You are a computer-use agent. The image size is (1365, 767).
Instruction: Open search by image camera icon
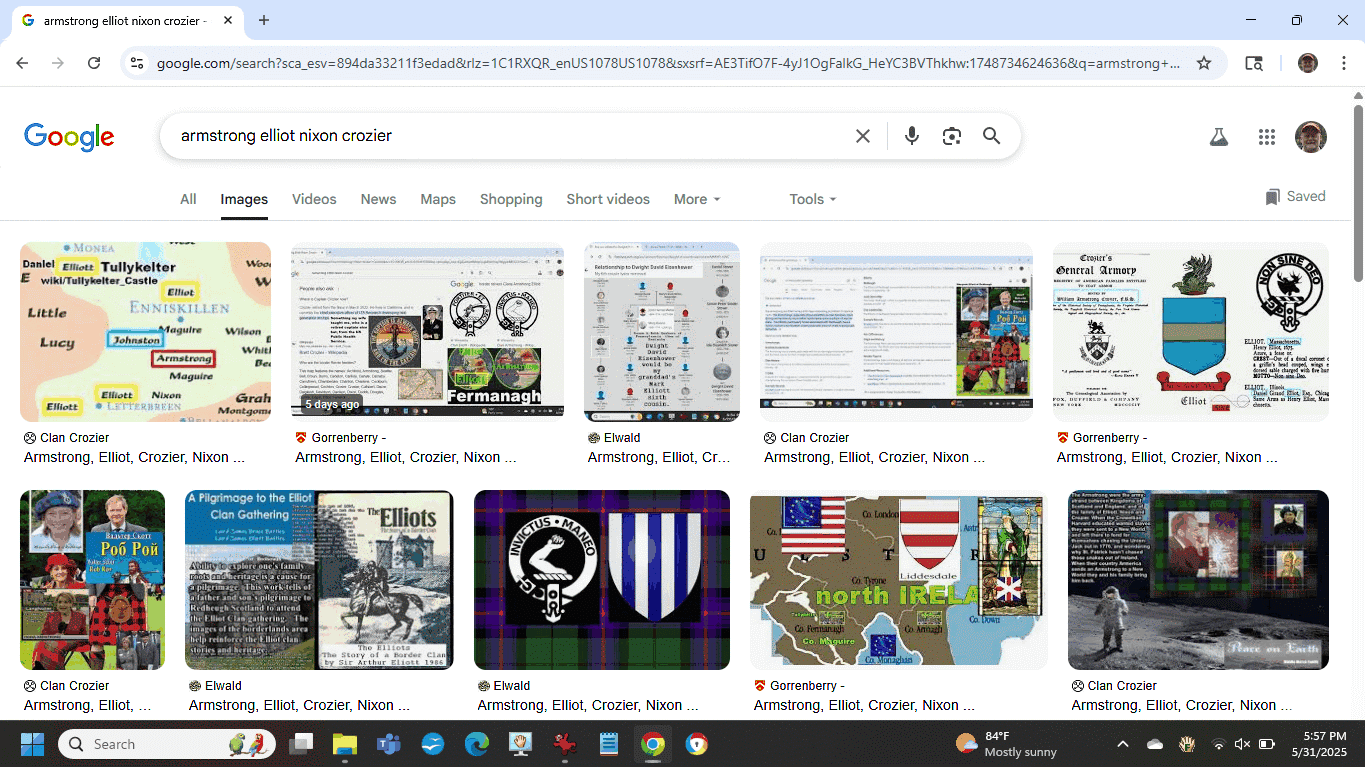coord(951,136)
